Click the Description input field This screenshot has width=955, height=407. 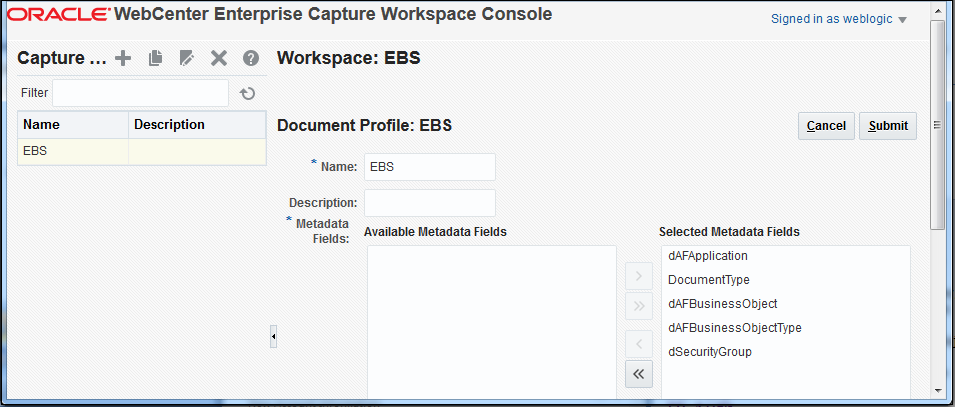click(x=430, y=203)
